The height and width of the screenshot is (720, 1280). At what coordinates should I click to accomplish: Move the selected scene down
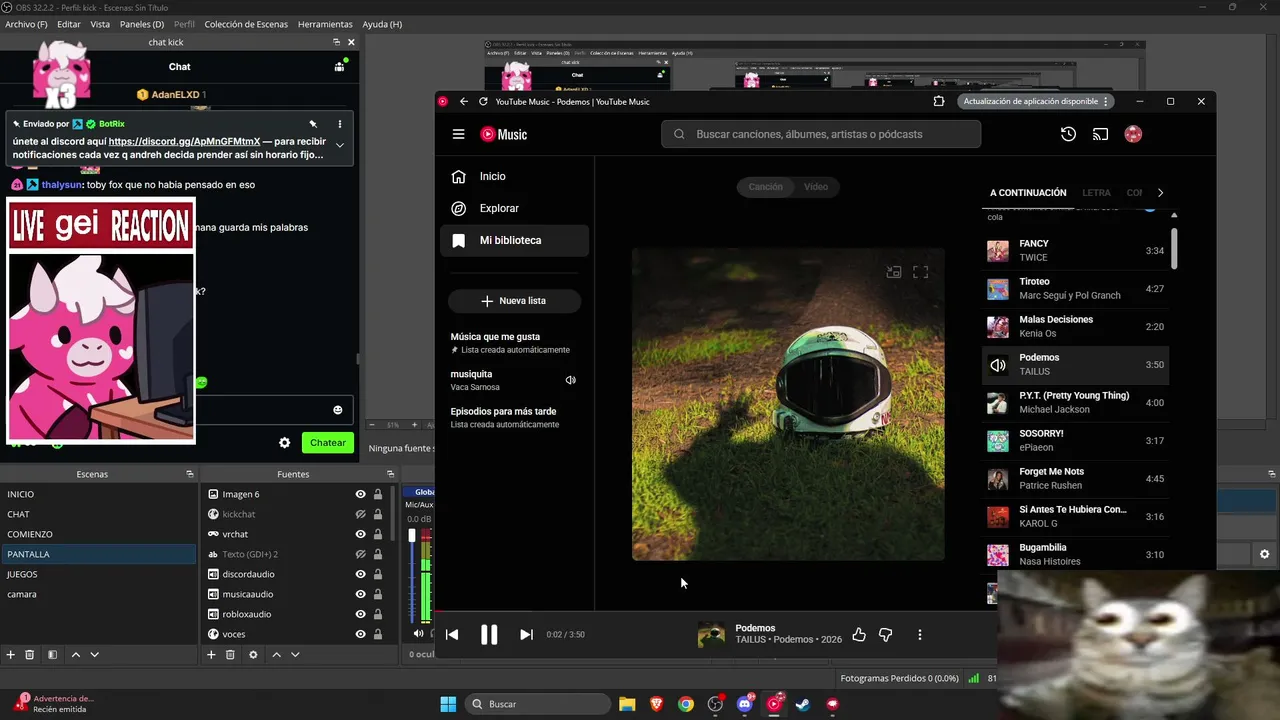pyautogui.click(x=95, y=654)
